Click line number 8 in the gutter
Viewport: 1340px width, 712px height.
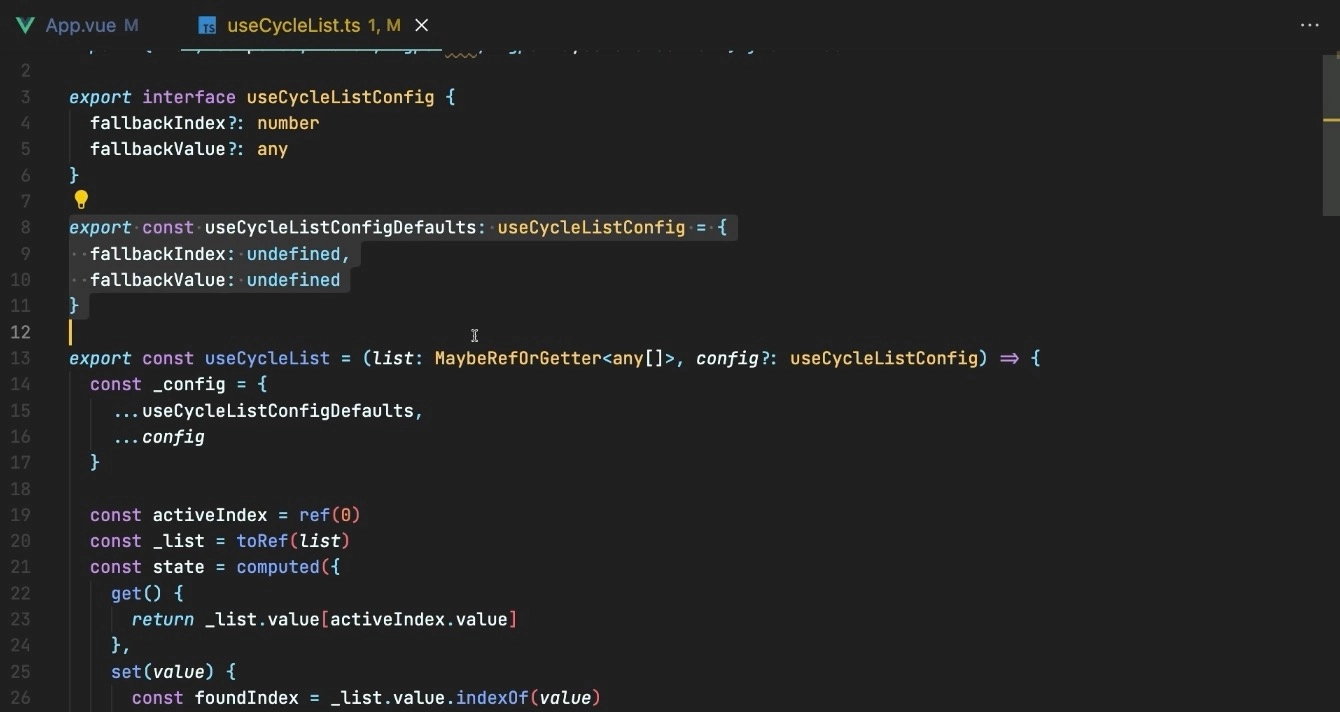pos(25,227)
